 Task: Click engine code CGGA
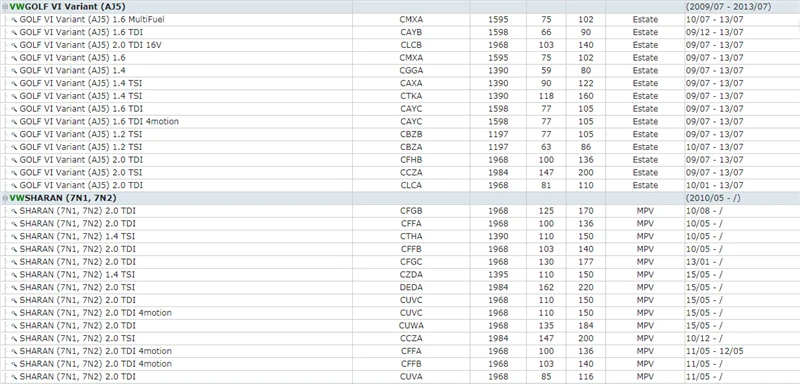(x=411, y=70)
